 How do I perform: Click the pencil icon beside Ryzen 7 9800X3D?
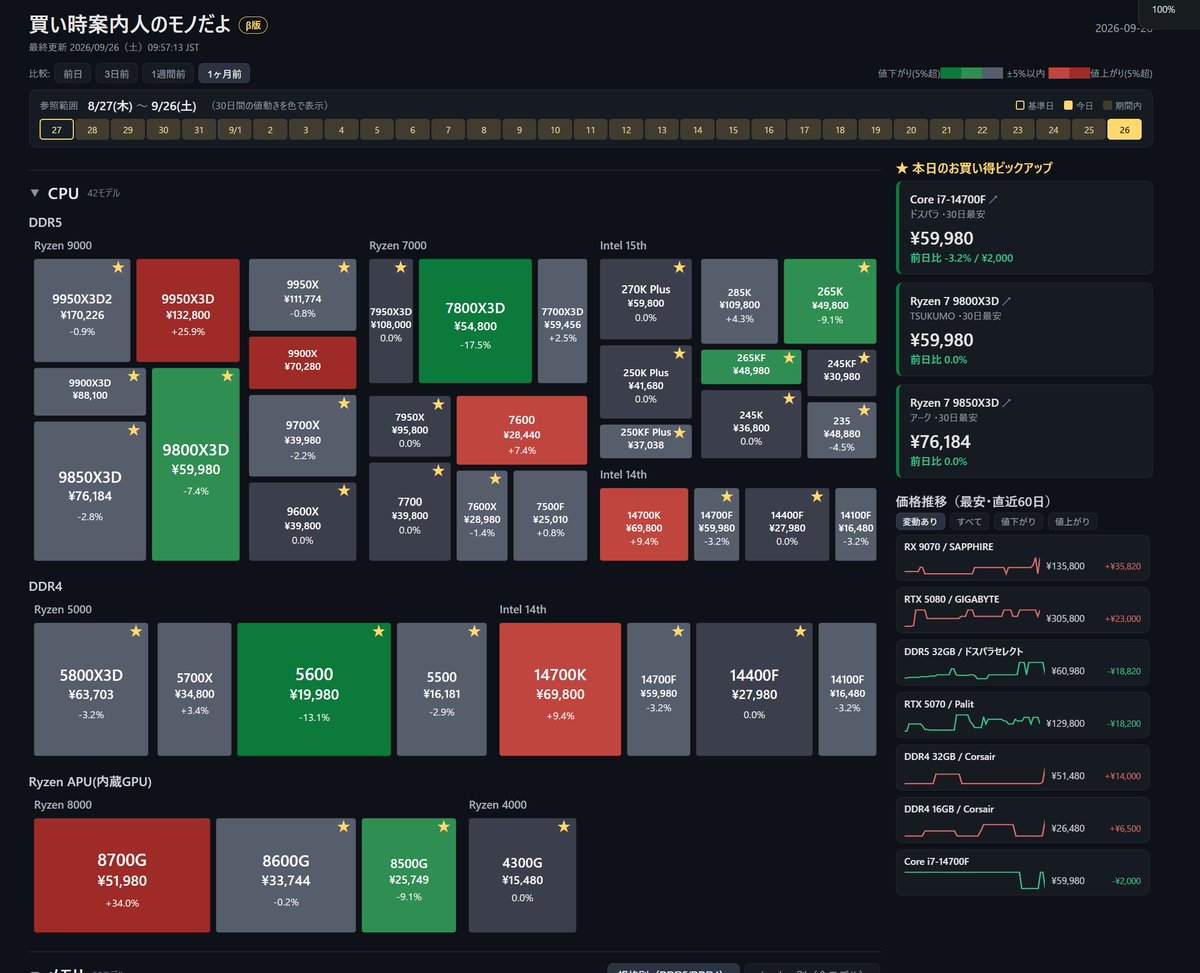[1007, 301]
